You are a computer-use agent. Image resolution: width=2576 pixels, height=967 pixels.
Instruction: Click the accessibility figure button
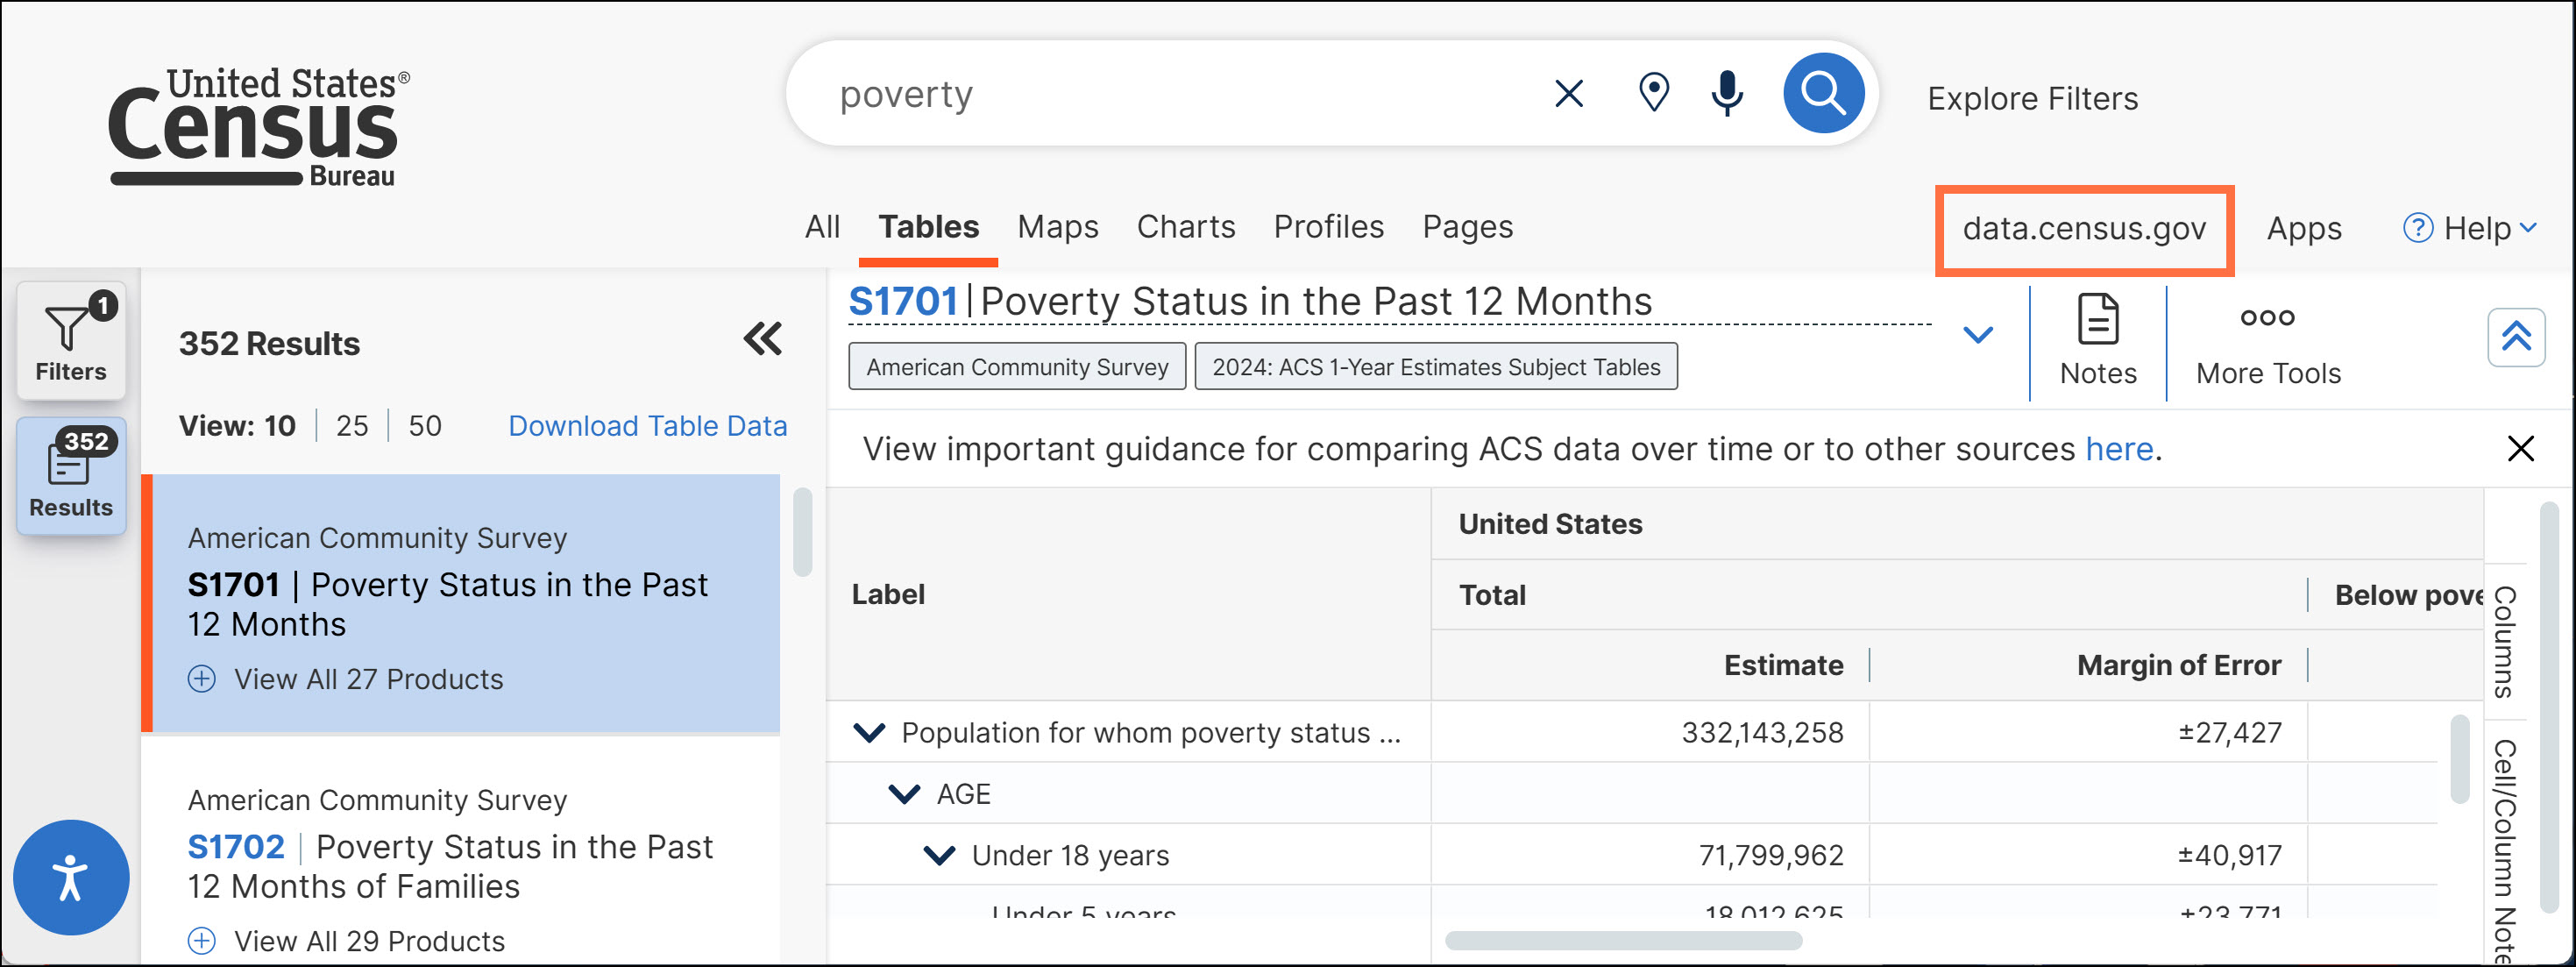coord(70,877)
